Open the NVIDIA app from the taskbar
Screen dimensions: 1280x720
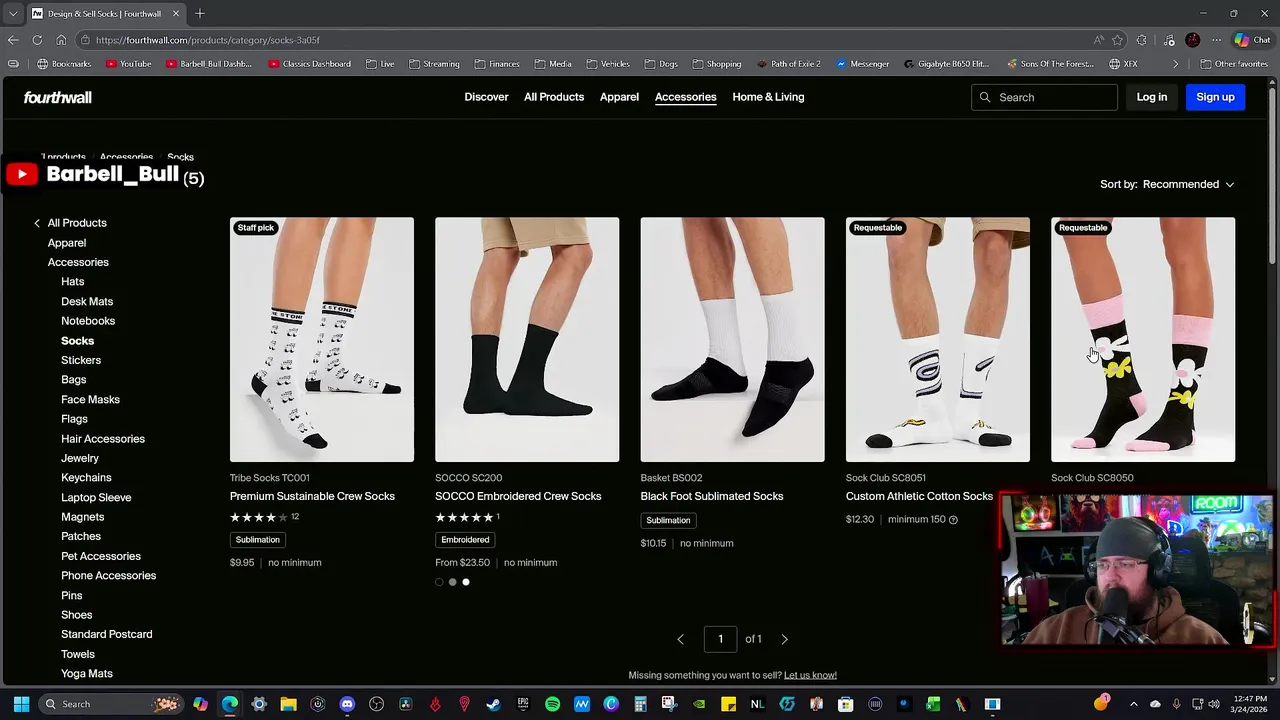tap(699, 704)
